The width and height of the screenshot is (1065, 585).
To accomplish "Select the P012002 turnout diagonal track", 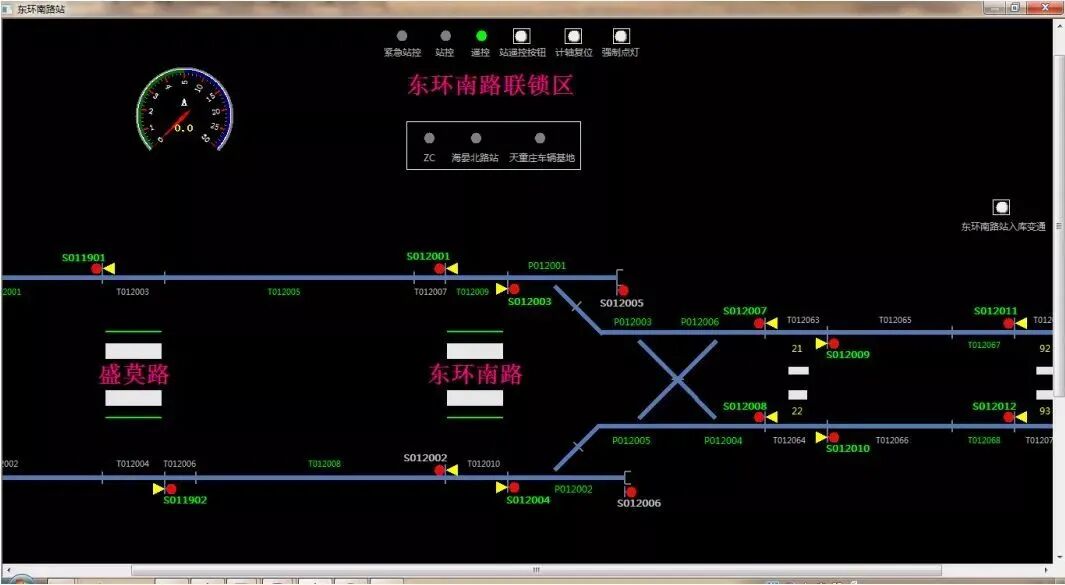I will pos(577,448).
